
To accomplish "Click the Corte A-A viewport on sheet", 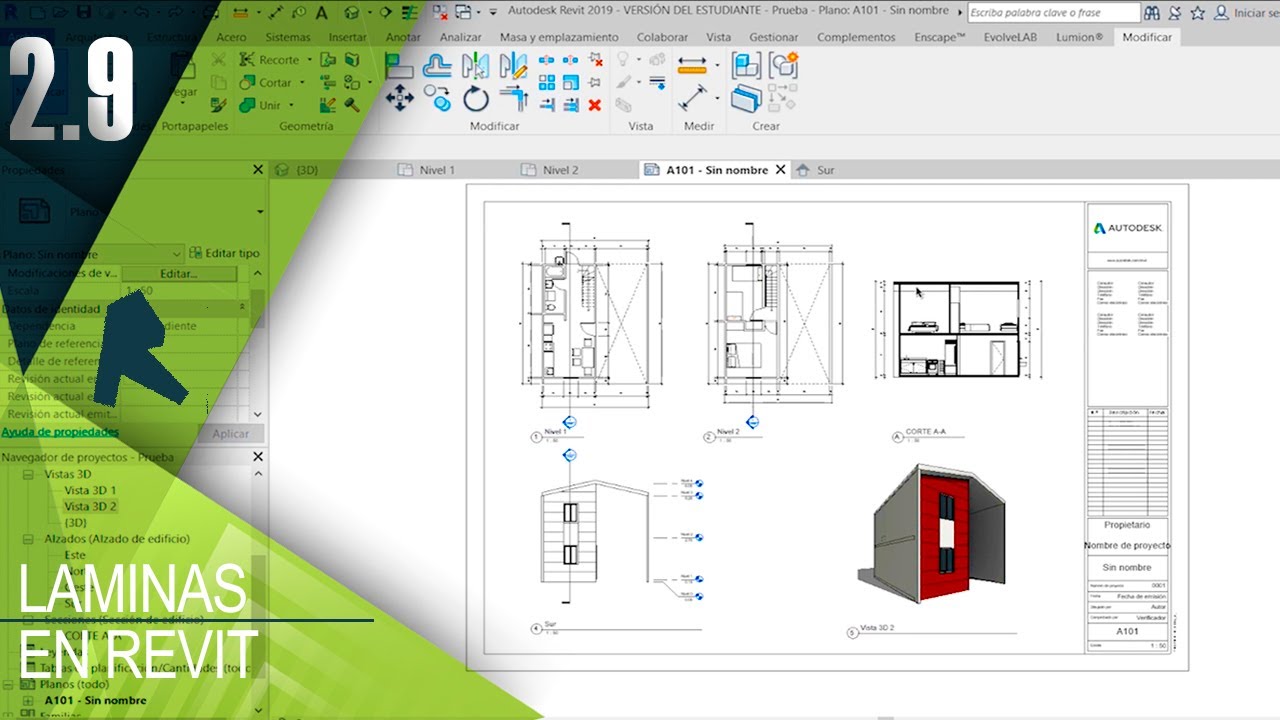I will [959, 330].
